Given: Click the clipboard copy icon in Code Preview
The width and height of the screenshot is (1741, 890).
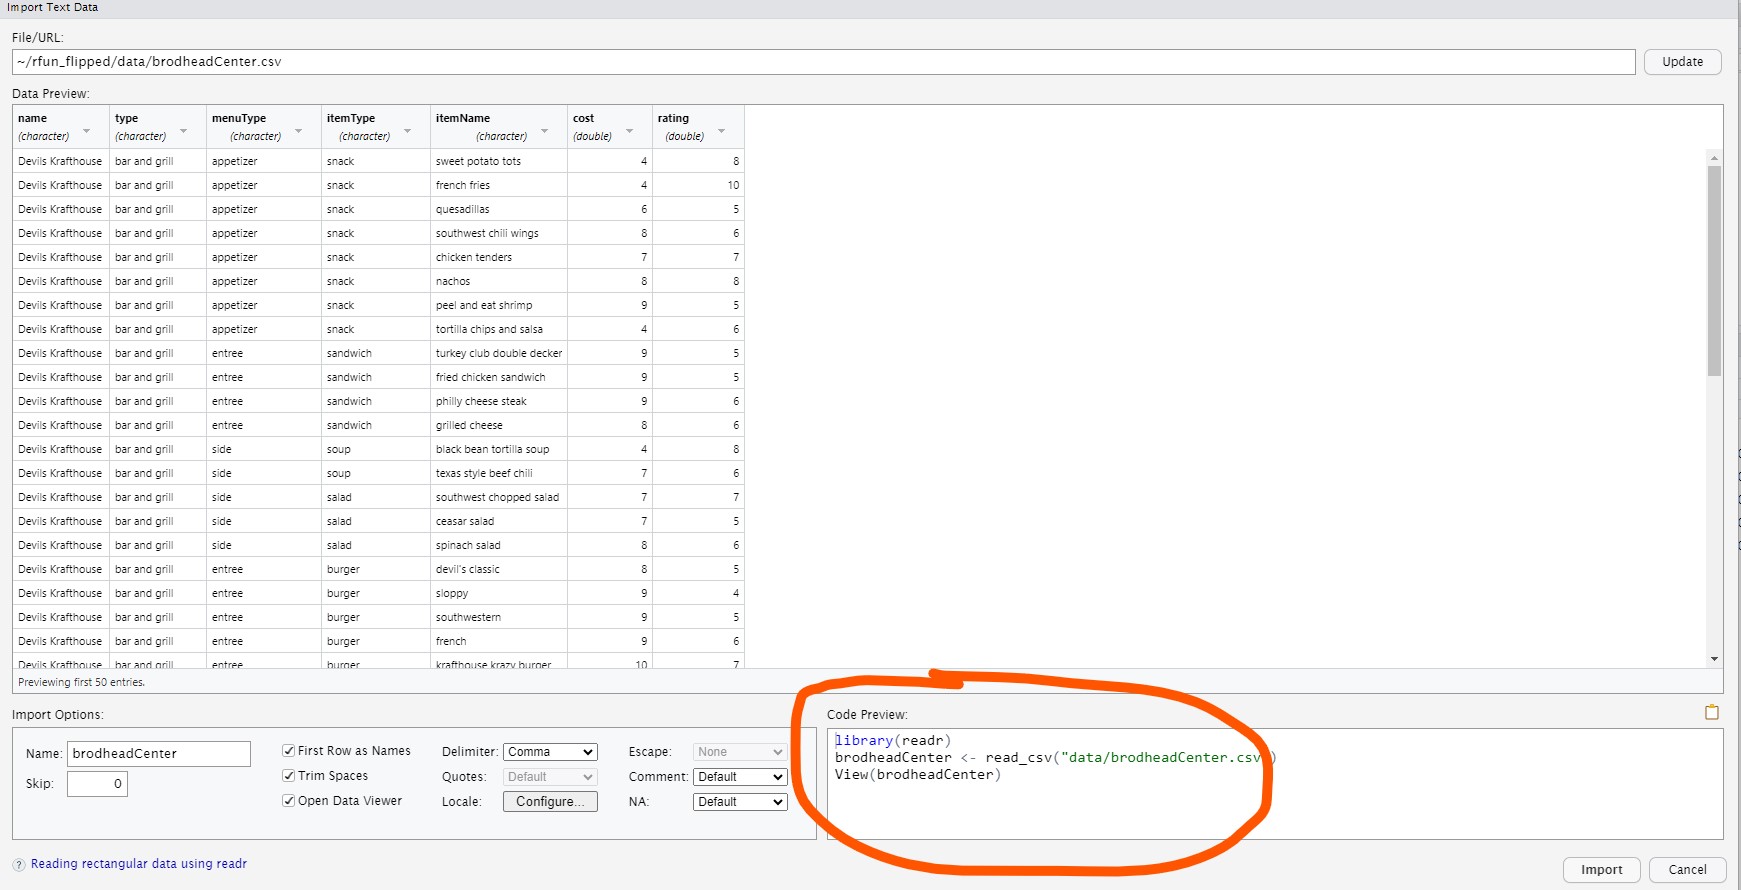Looking at the screenshot, I should (1711, 713).
